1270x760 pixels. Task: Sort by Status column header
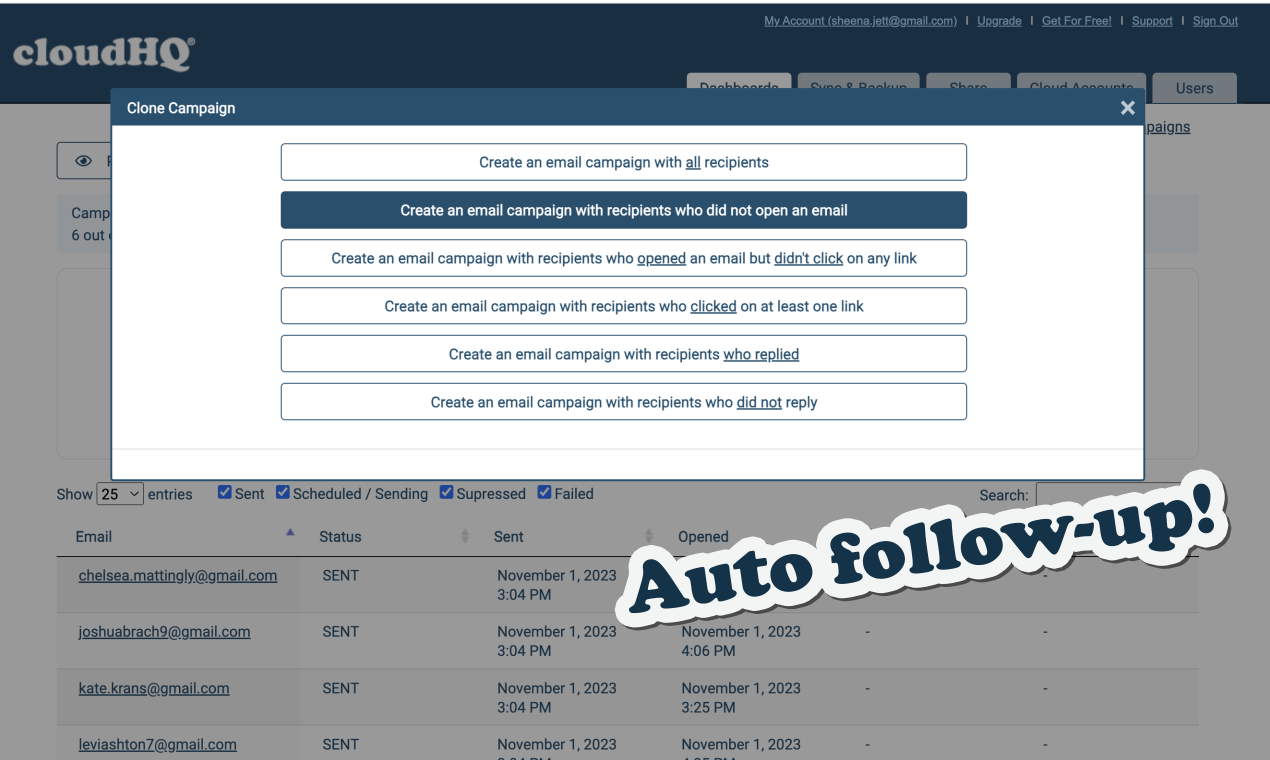tap(340, 537)
